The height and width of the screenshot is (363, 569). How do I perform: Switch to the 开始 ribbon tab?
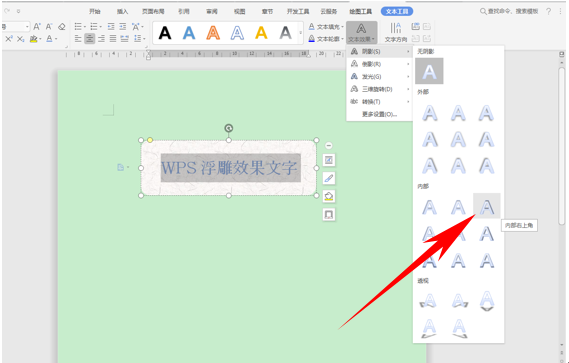point(95,12)
